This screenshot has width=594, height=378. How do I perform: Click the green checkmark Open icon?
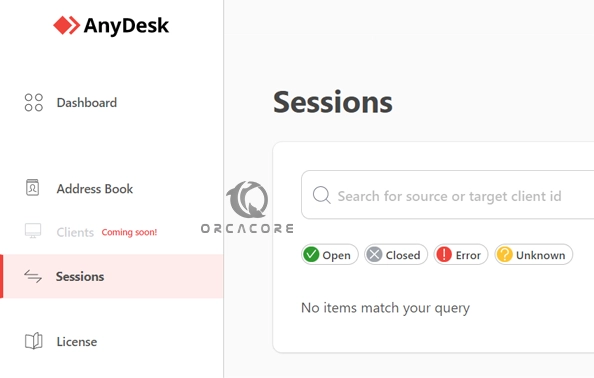[311, 255]
